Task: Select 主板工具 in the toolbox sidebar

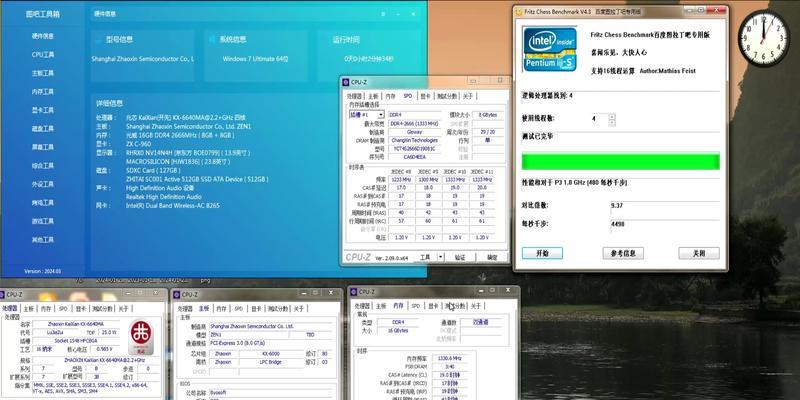Action: coord(43,73)
